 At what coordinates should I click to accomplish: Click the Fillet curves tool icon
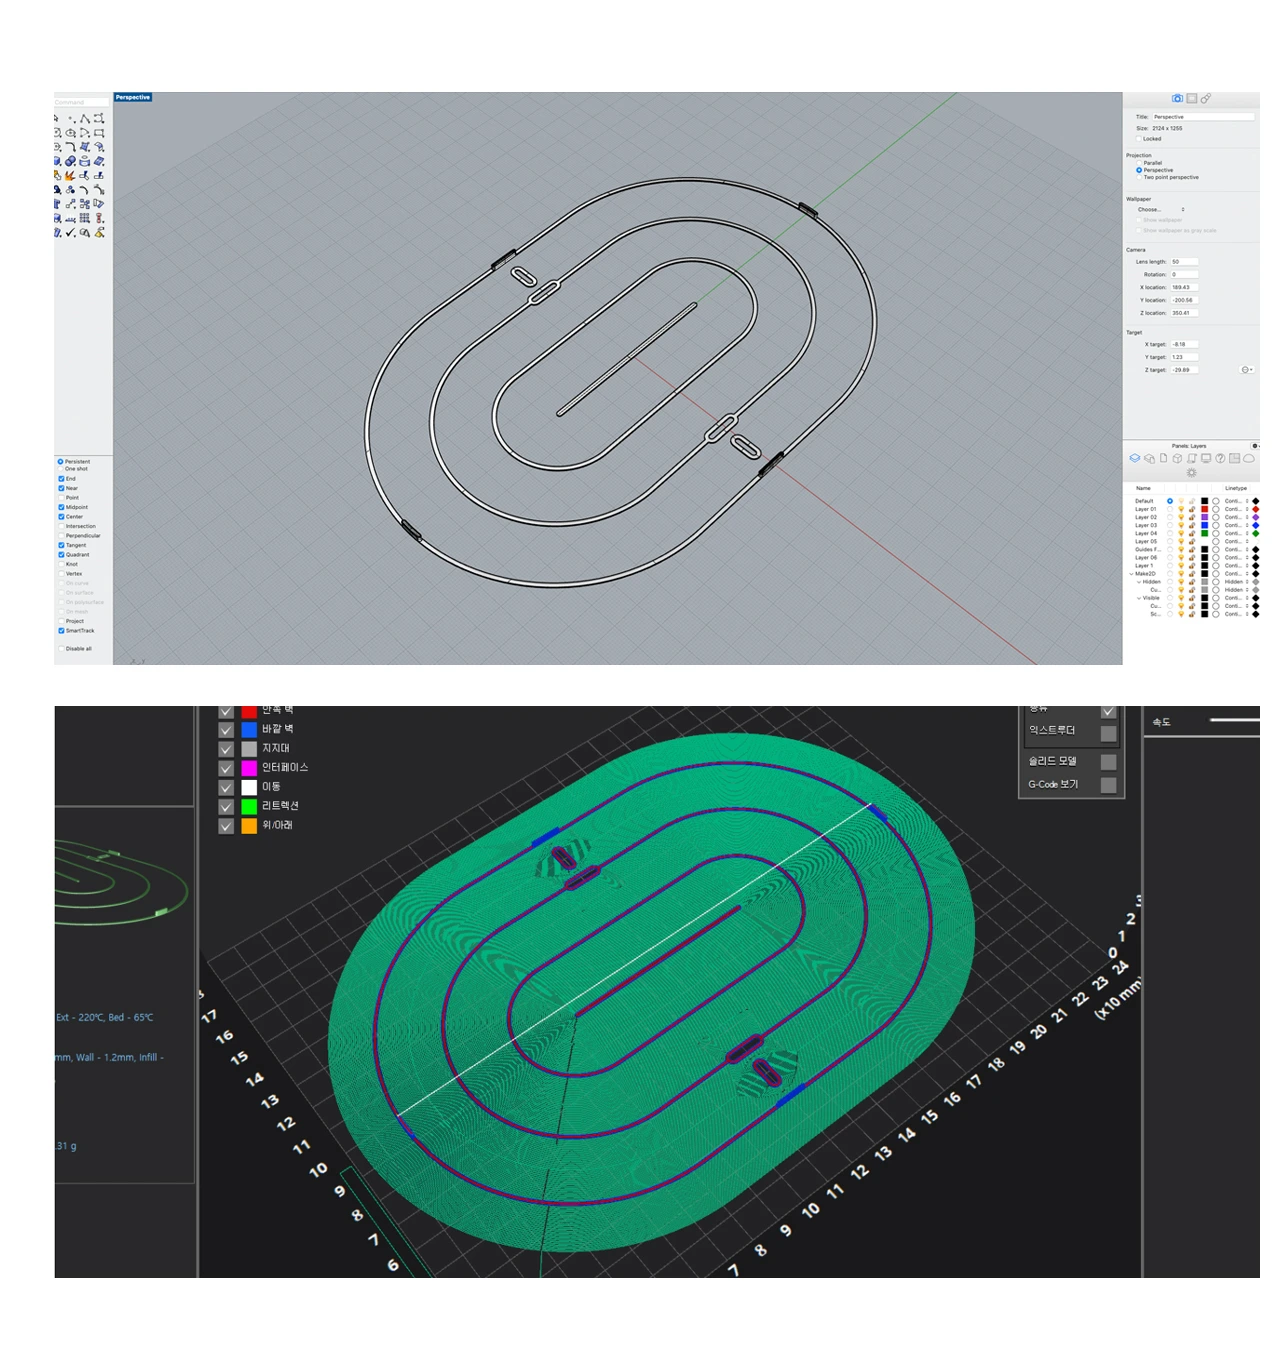(x=70, y=147)
